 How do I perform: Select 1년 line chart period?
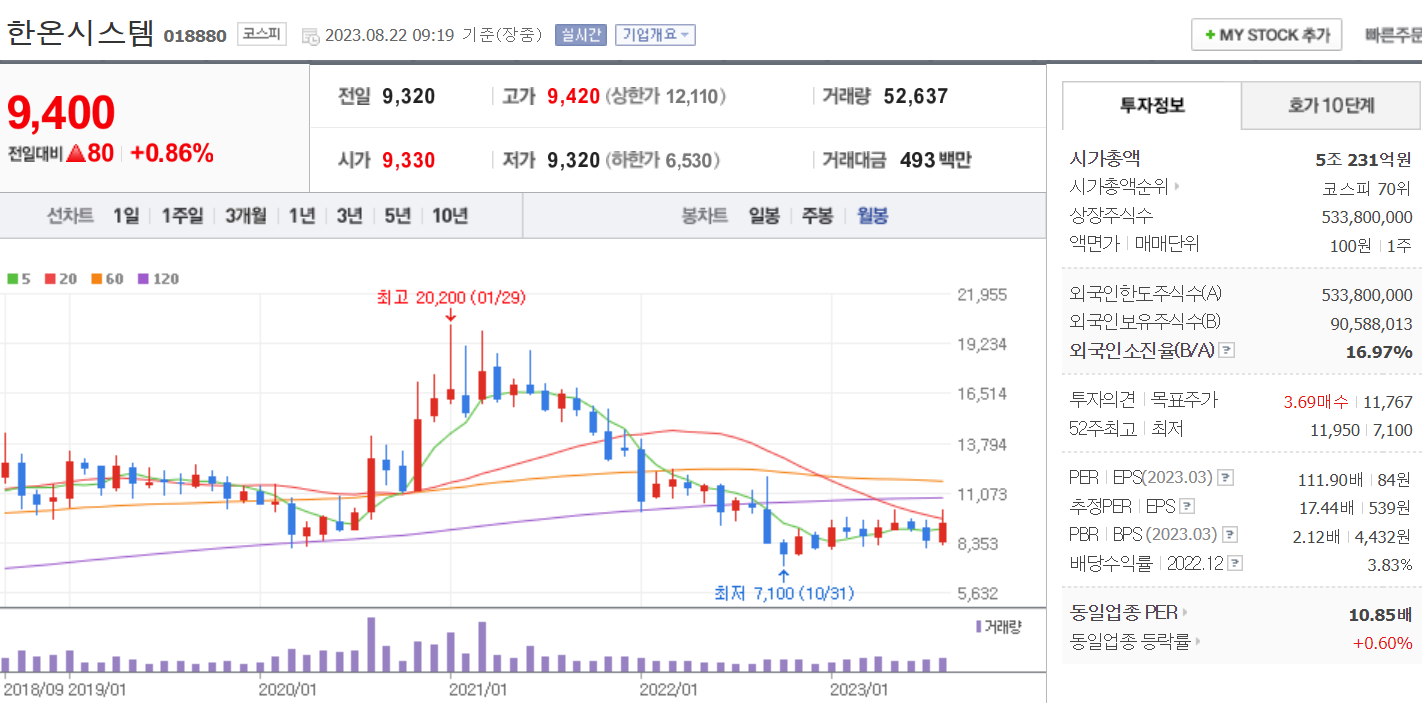[x=302, y=216]
